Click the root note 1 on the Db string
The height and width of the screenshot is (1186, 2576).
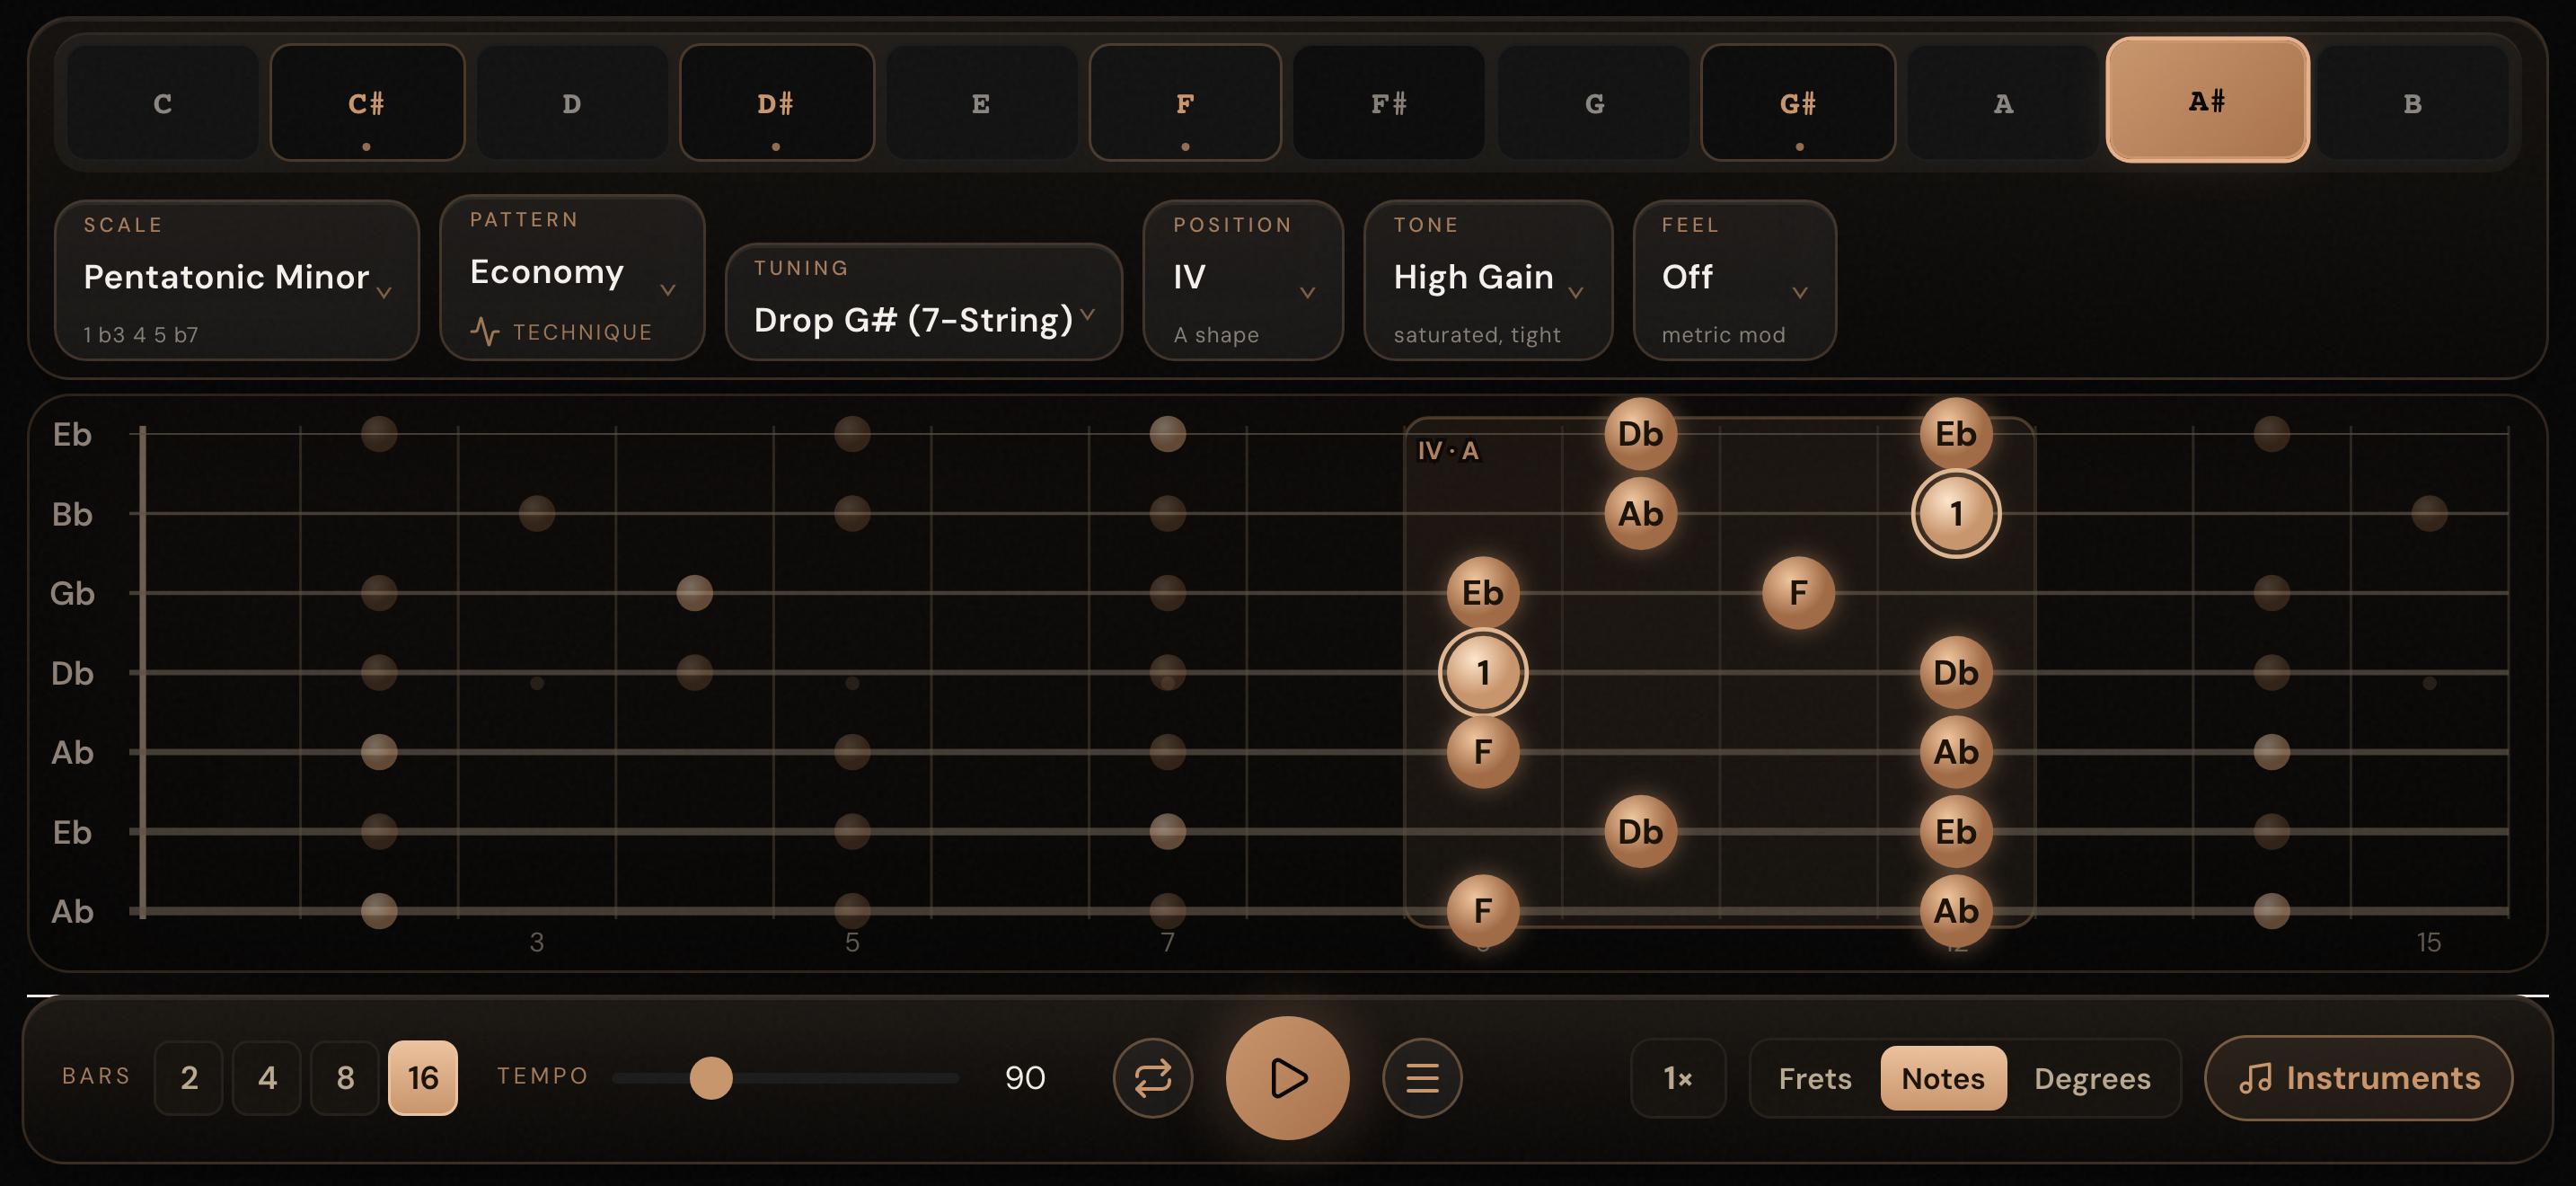(1482, 672)
